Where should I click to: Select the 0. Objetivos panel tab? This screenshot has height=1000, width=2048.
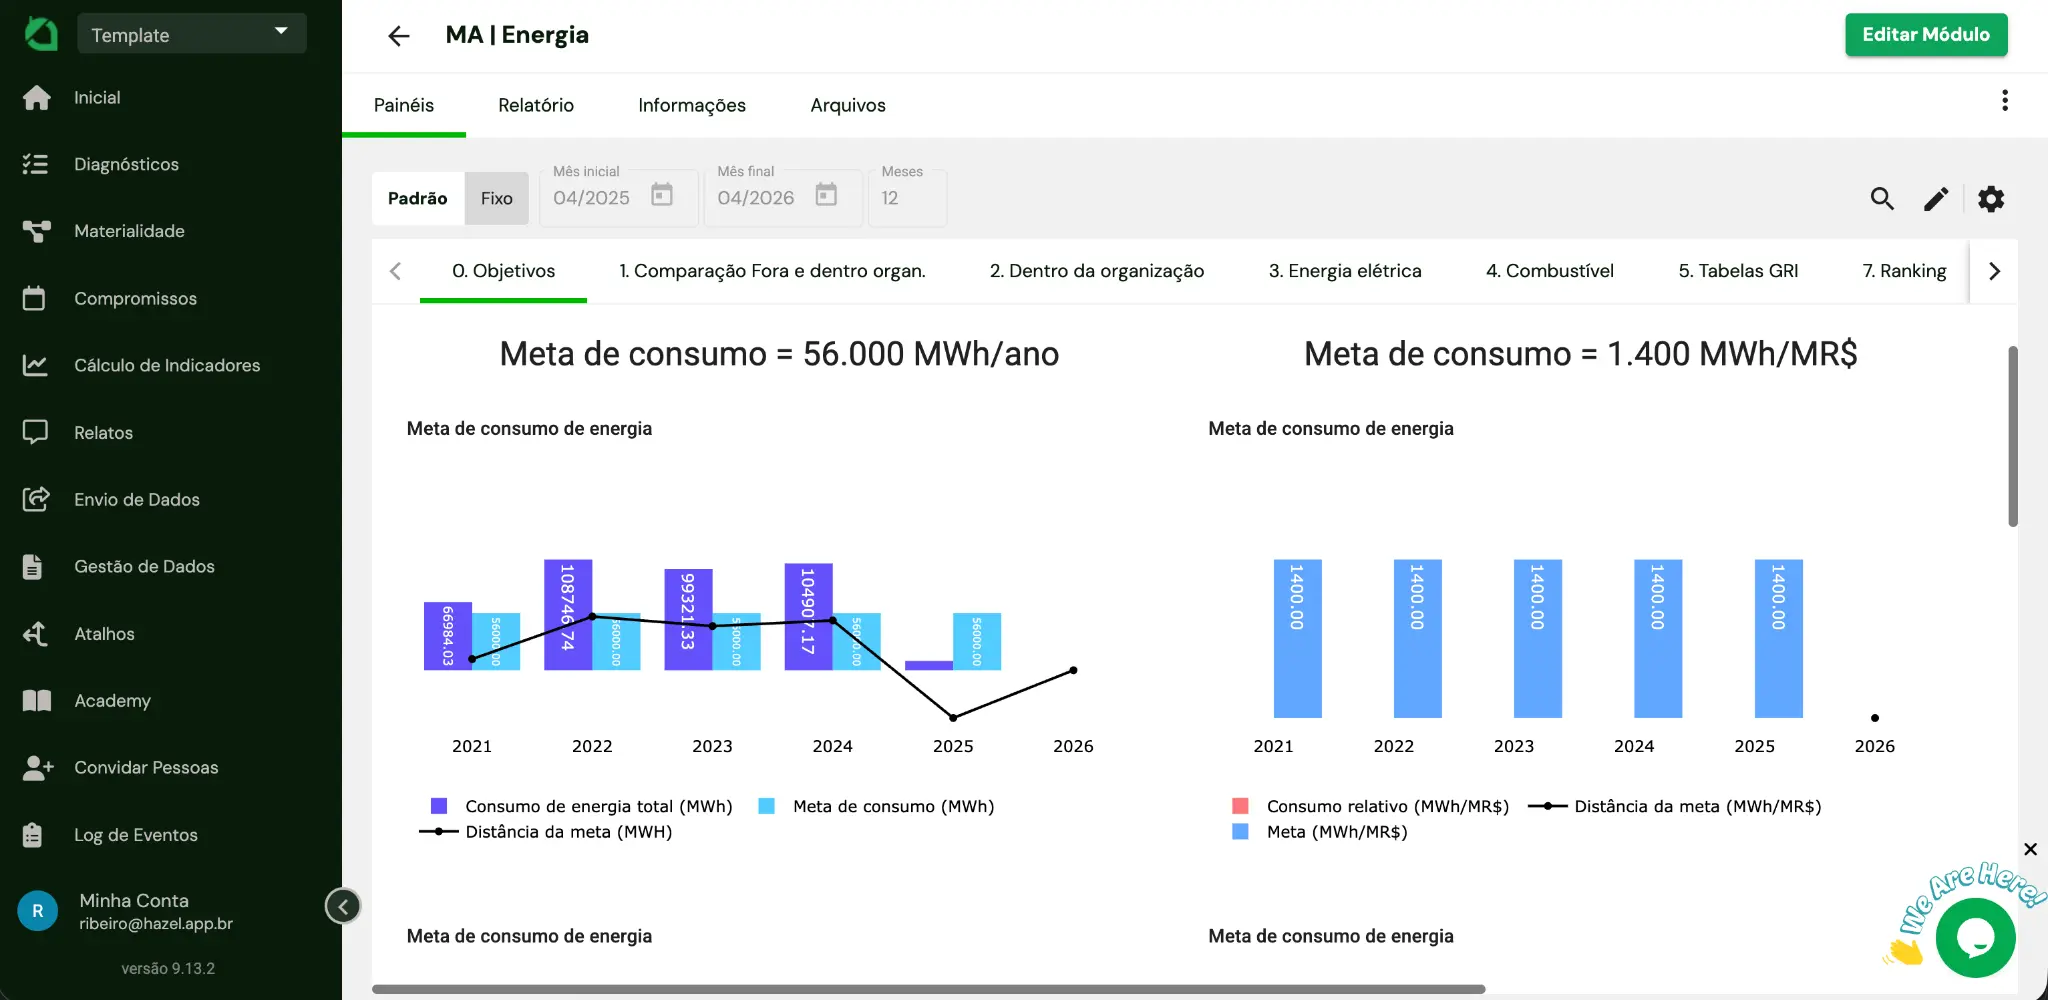503,271
